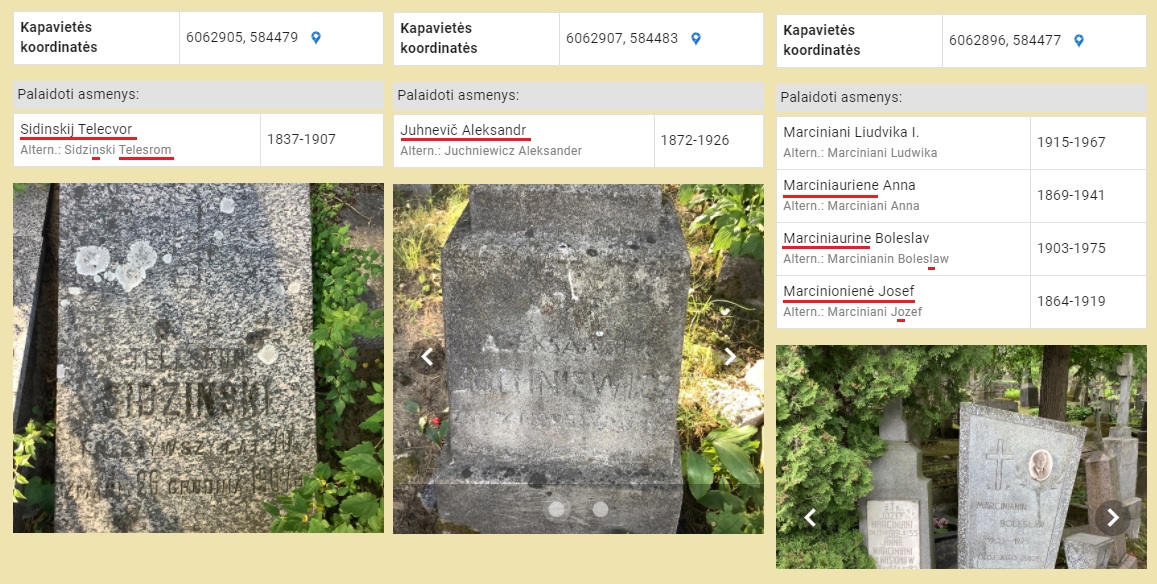Image resolution: width=1157 pixels, height=584 pixels.
Task: Open Marciniauriene Anna person entry
Action: [x=849, y=185]
